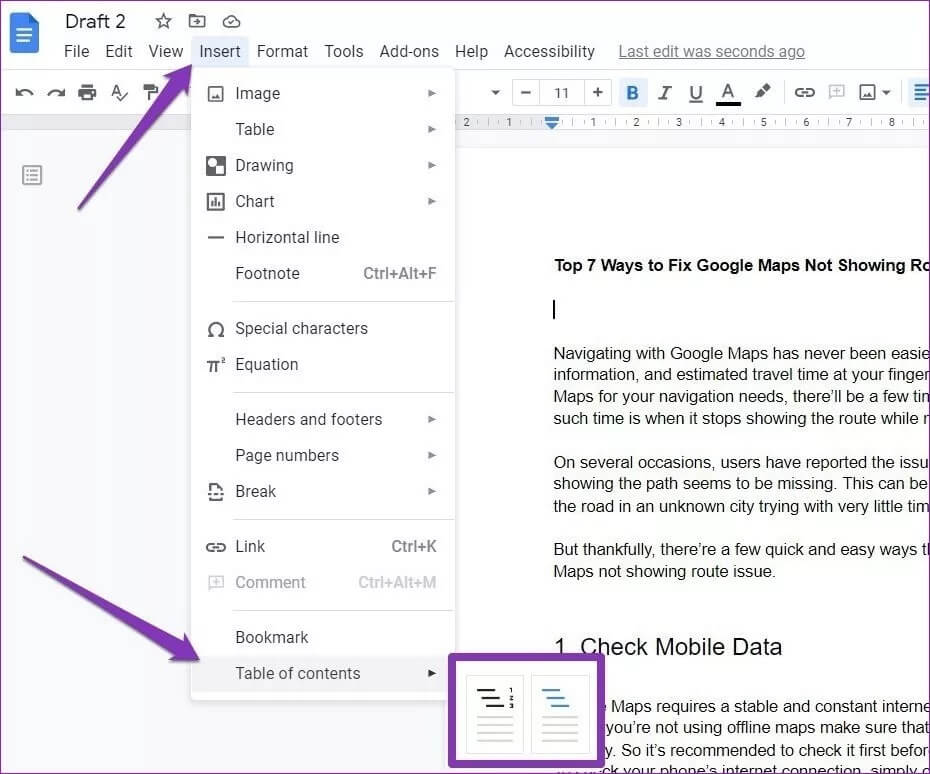The height and width of the screenshot is (774, 930).
Task: Open the text color picker
Action: pos(728,93)
